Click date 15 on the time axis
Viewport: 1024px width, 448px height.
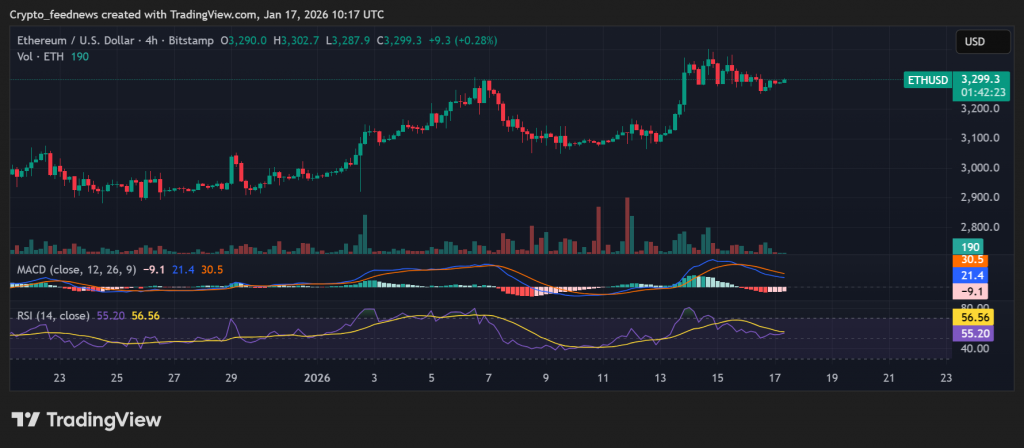point(717,378)
